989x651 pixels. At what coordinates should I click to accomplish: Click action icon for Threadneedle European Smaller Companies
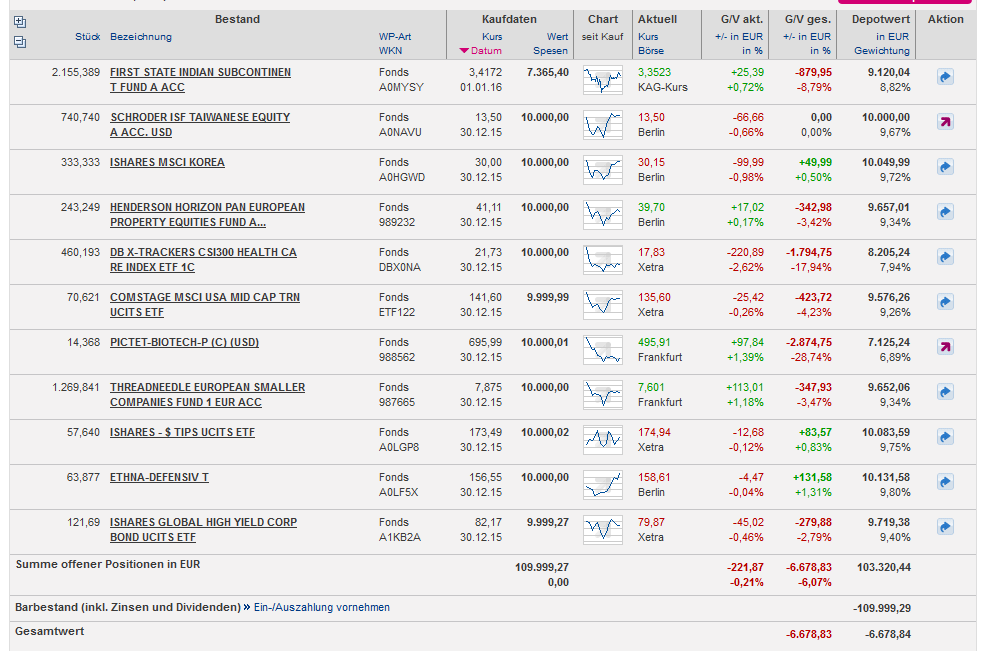(945, 392)
